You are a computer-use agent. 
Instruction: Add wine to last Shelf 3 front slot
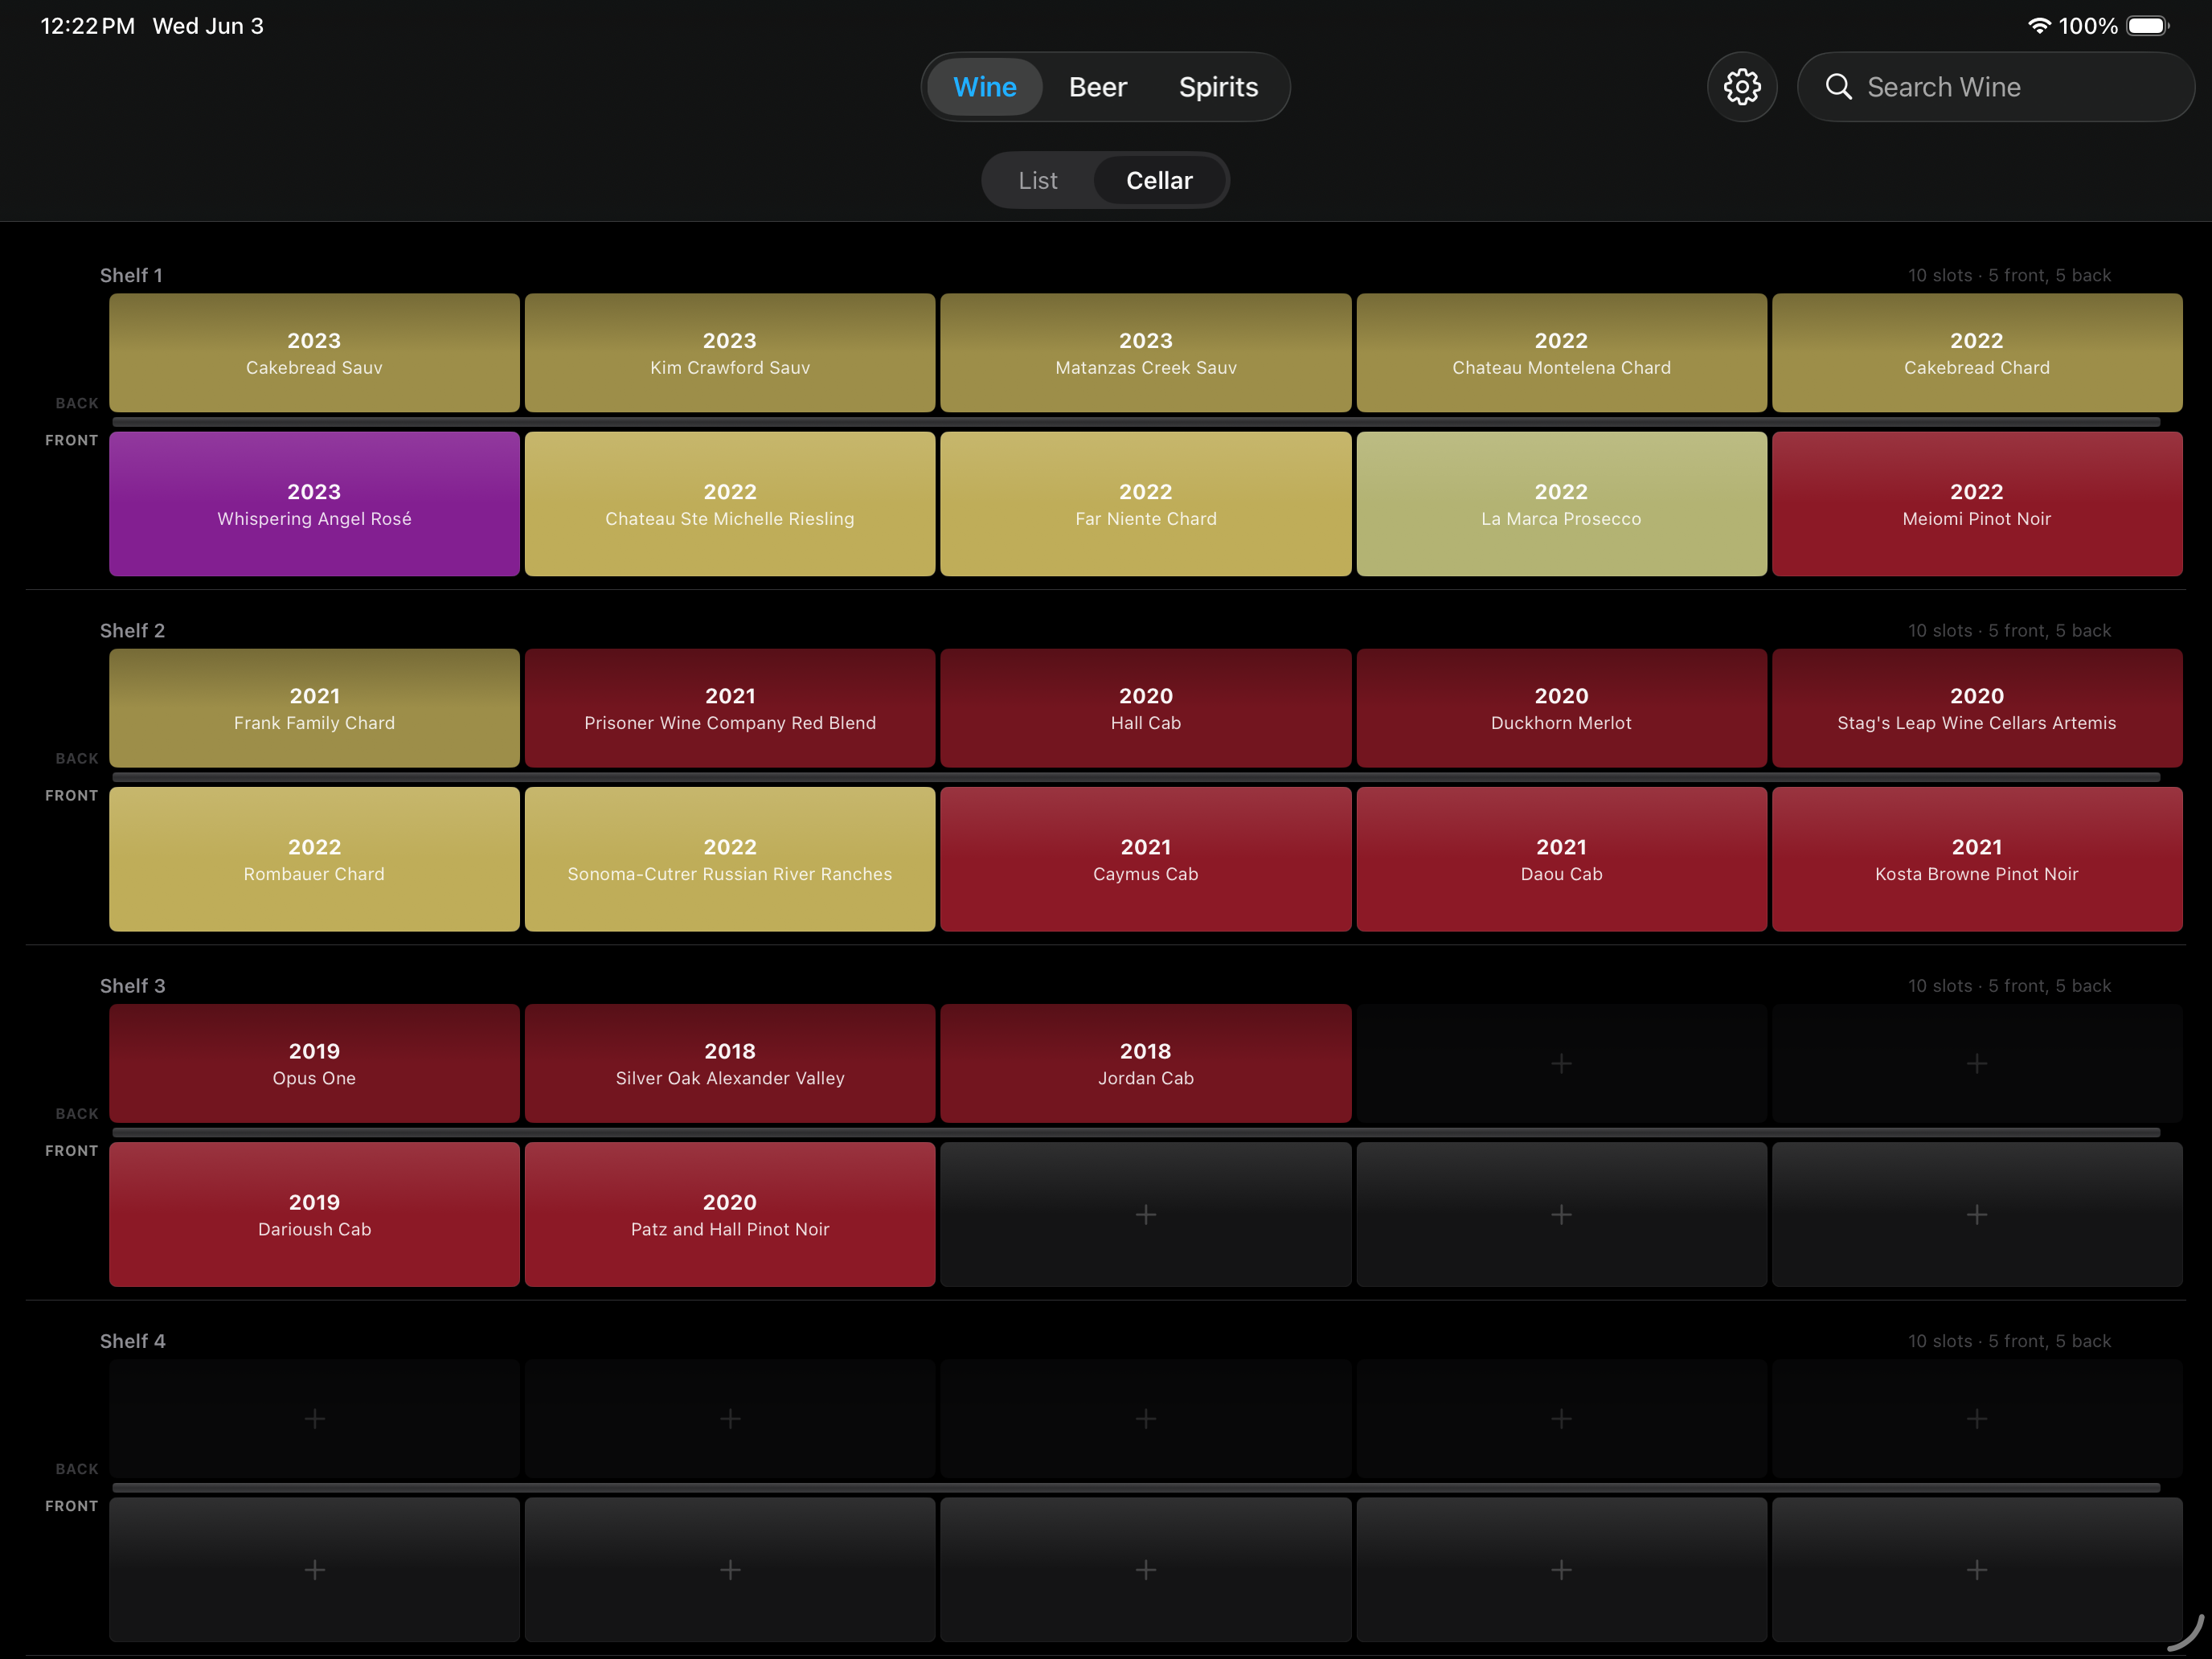[x=1977, y=1215]
